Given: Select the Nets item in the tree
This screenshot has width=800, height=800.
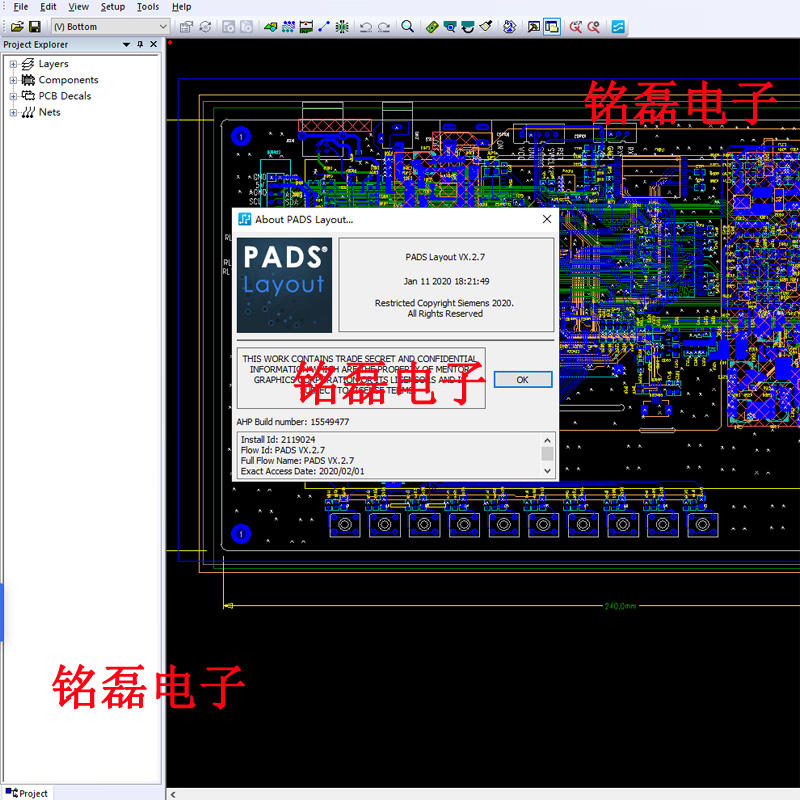Looking at the screenshot, I should coord(49,112).
